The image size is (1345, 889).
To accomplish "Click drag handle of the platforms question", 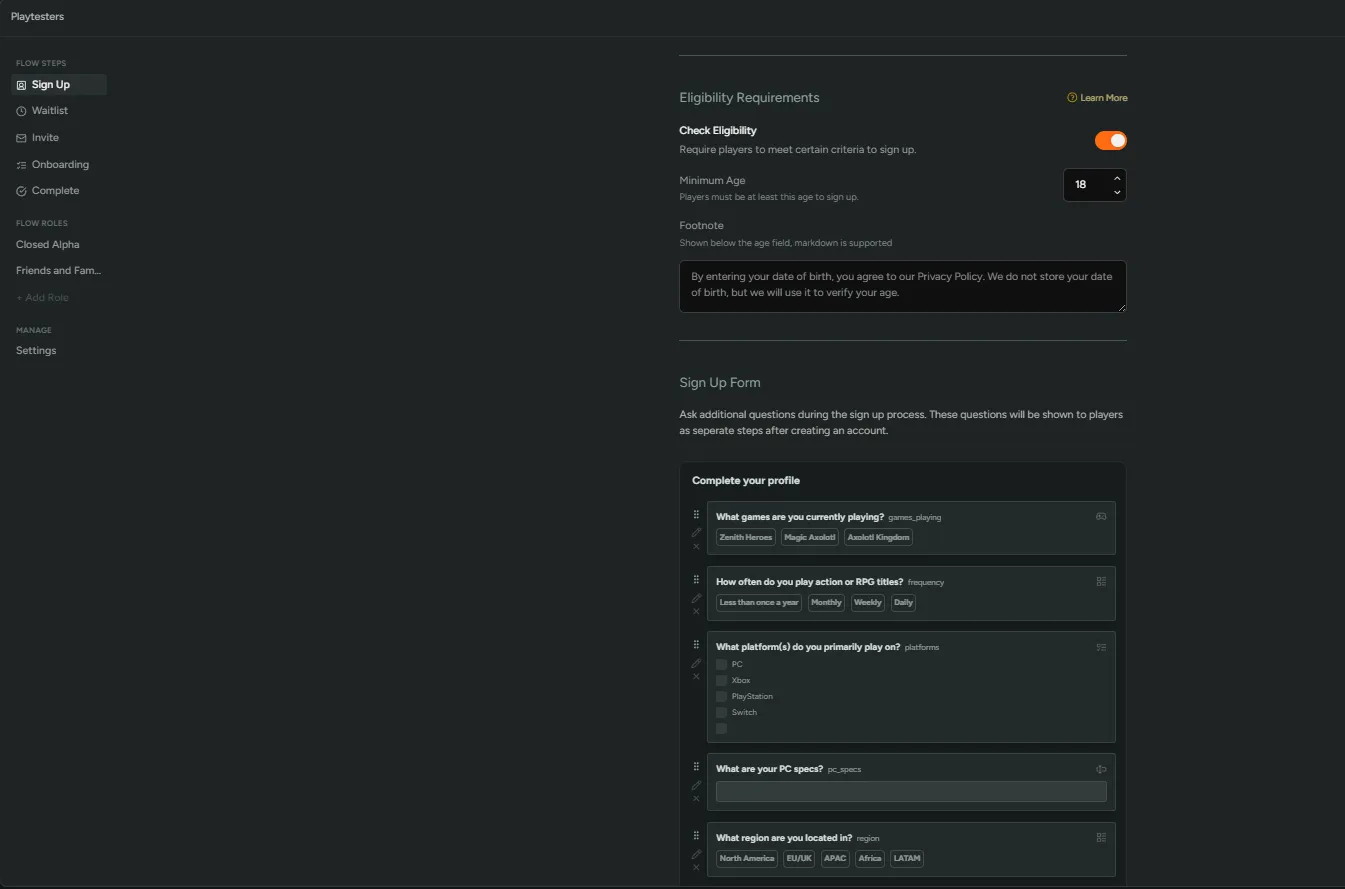I will pos(697,645).
